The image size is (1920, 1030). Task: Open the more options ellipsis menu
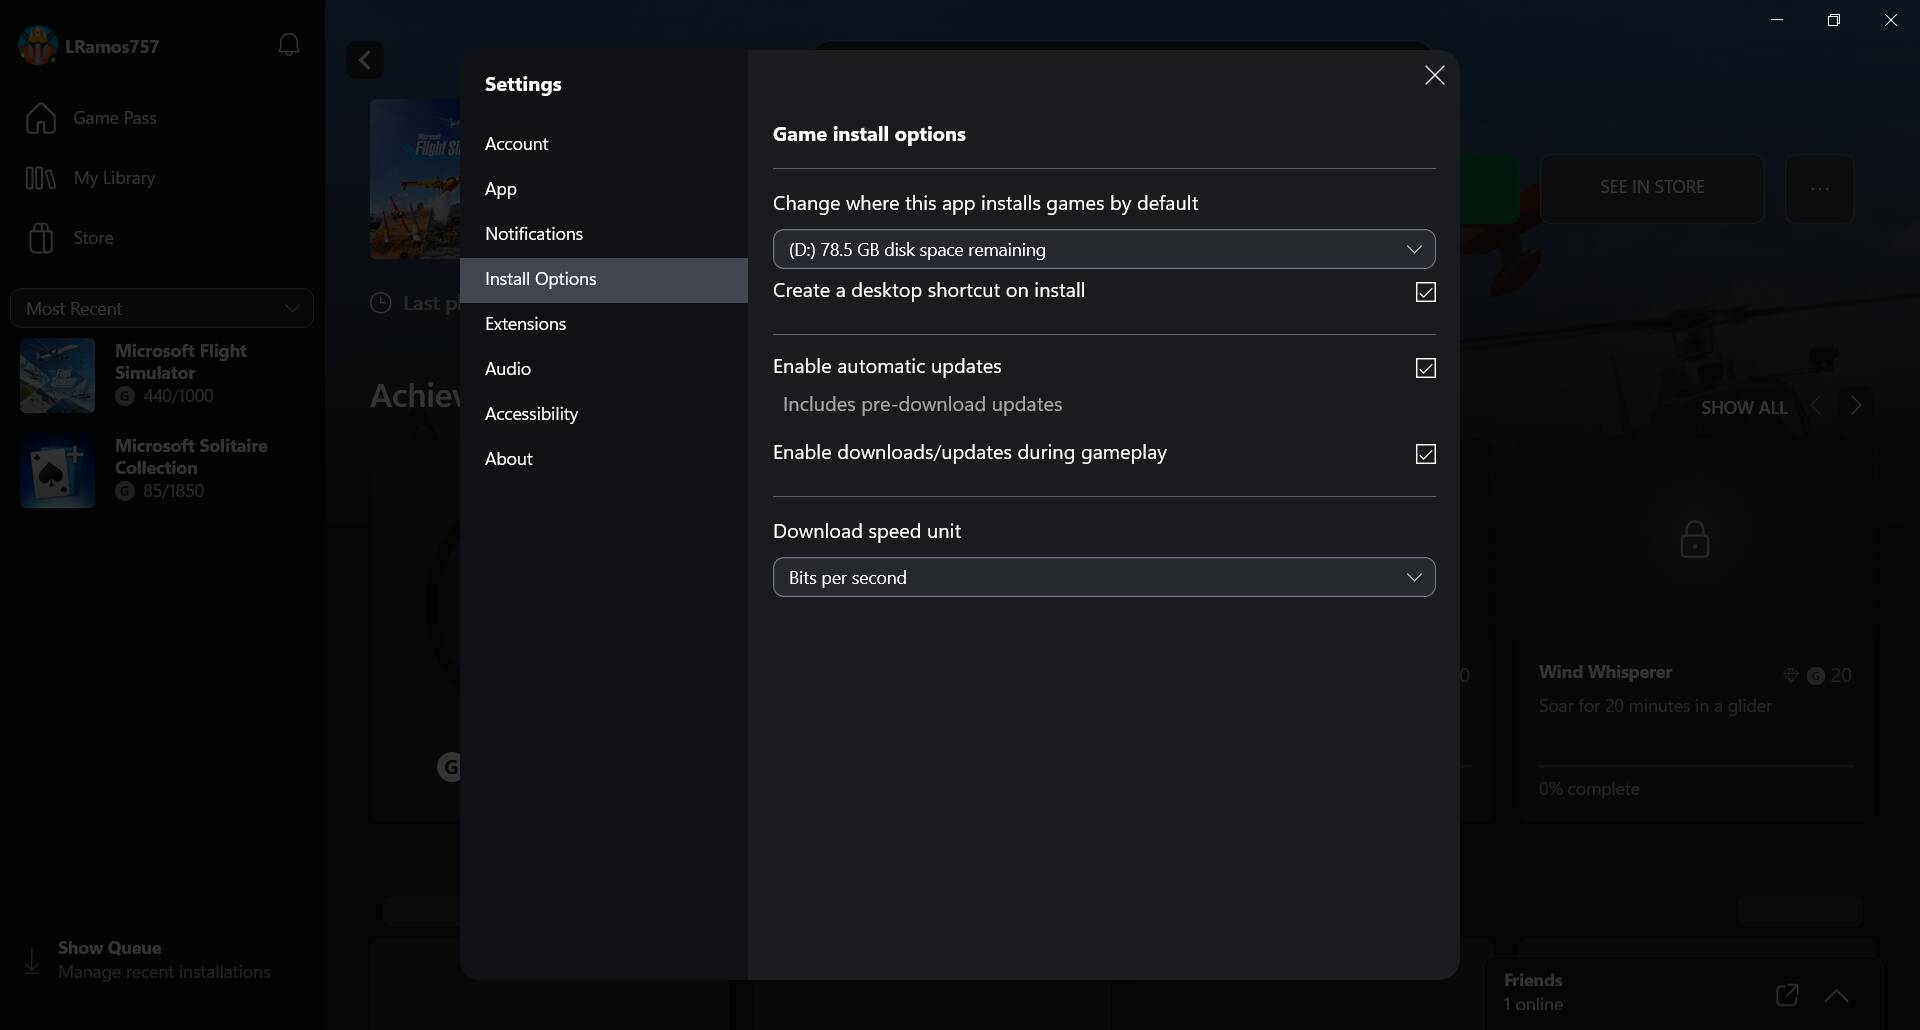pyautogui.click(x=1820, y=188)
